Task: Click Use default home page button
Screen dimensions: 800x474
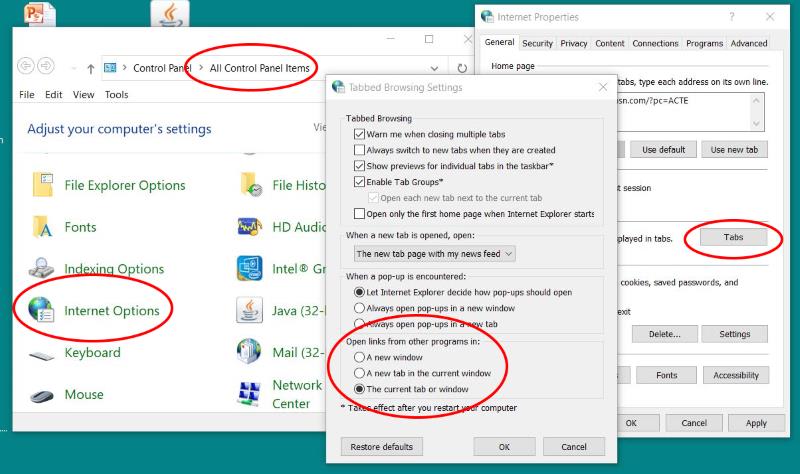Action: [x=663, y=149]
